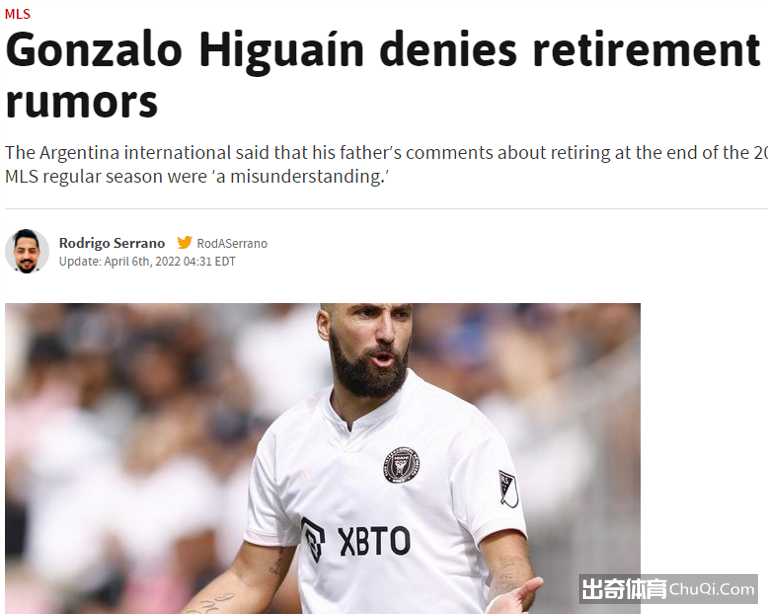Image resolution: width=768 pixels, height=614 pixels.
Task: Click the XBTO shield logo on jersey
Action: tap(313, 540)
